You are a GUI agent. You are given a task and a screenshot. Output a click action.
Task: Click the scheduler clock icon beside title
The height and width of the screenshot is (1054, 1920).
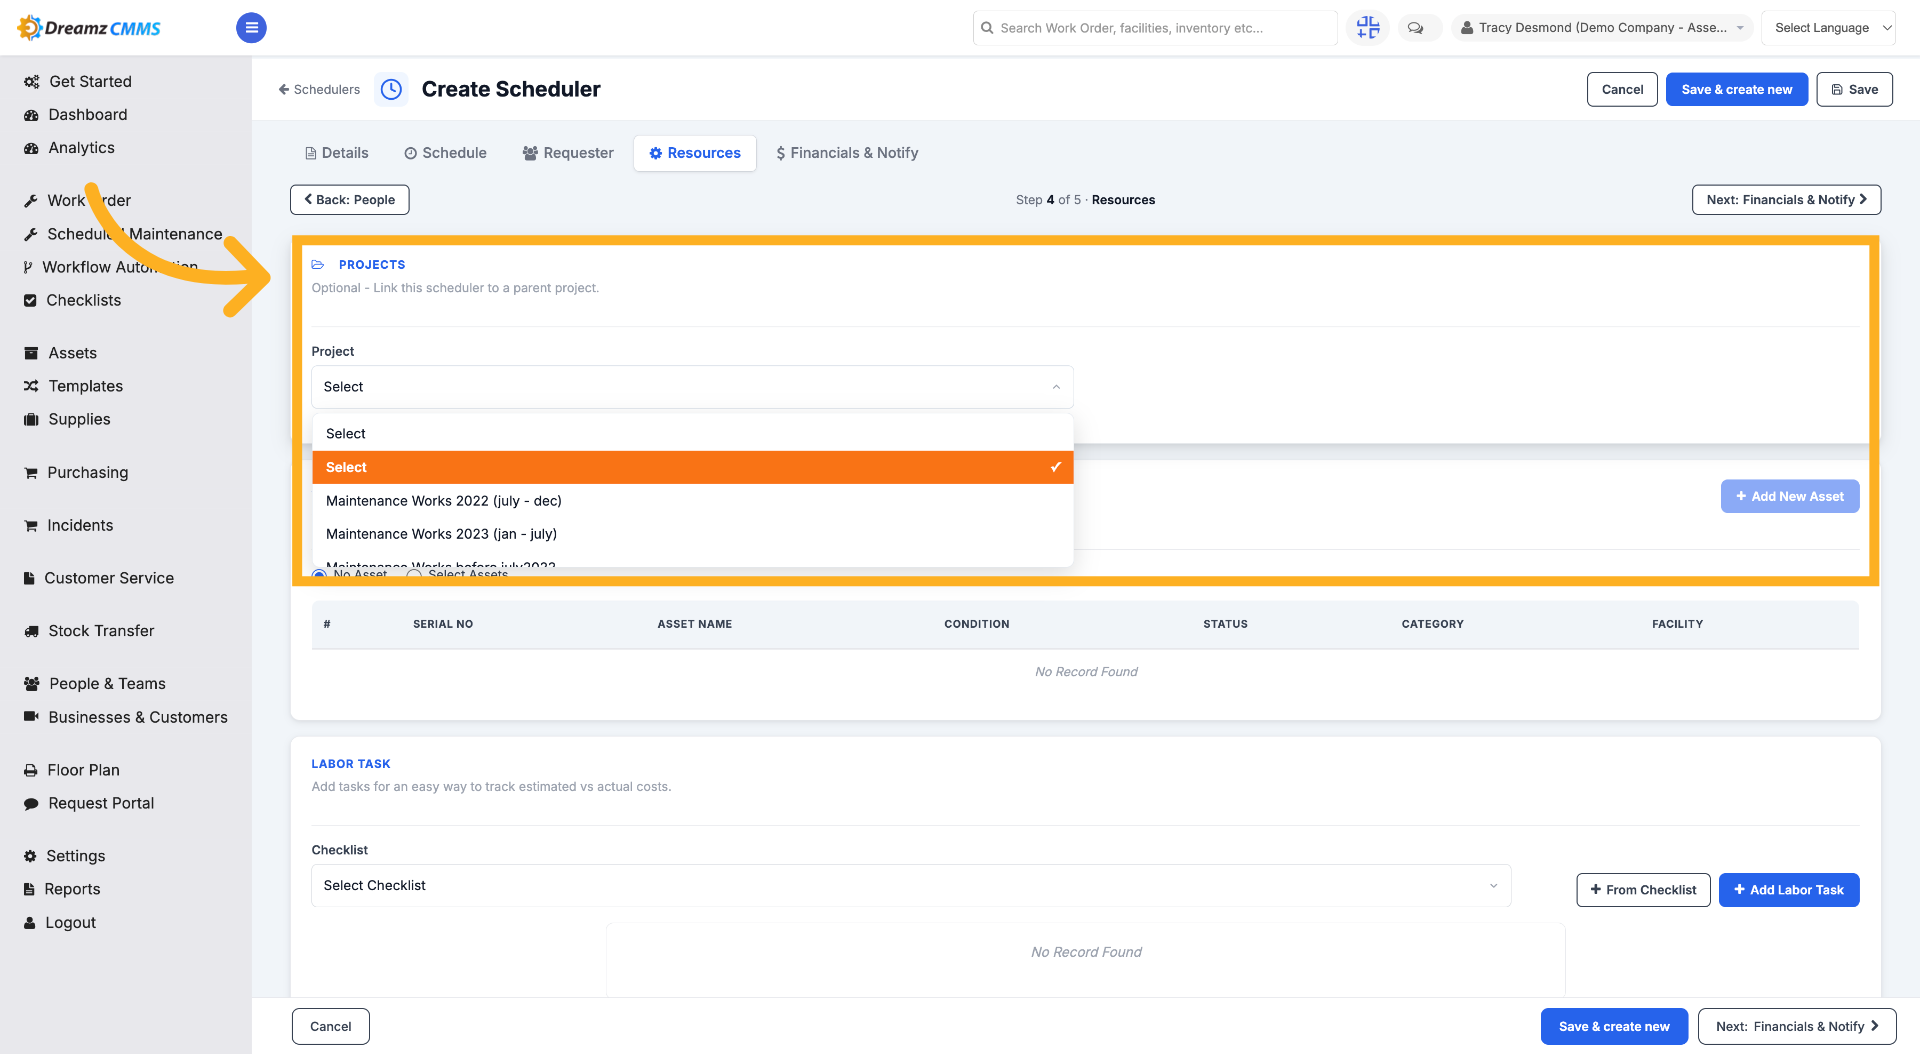coord(392,89)
